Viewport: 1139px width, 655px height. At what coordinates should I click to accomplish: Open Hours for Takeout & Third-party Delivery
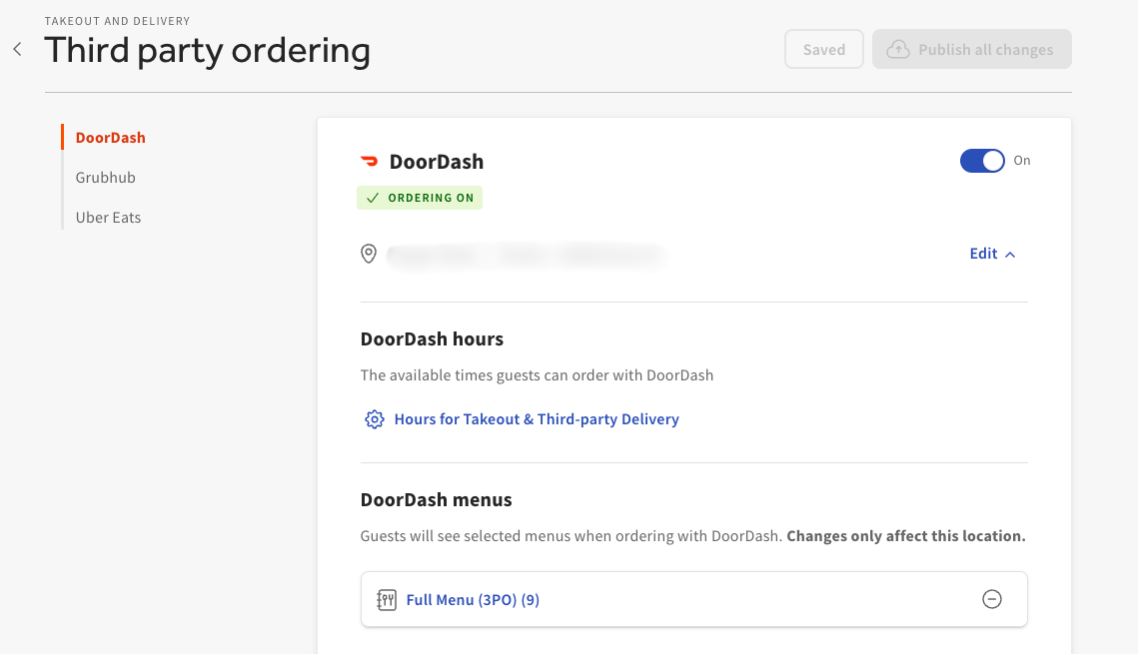[536, 419]
